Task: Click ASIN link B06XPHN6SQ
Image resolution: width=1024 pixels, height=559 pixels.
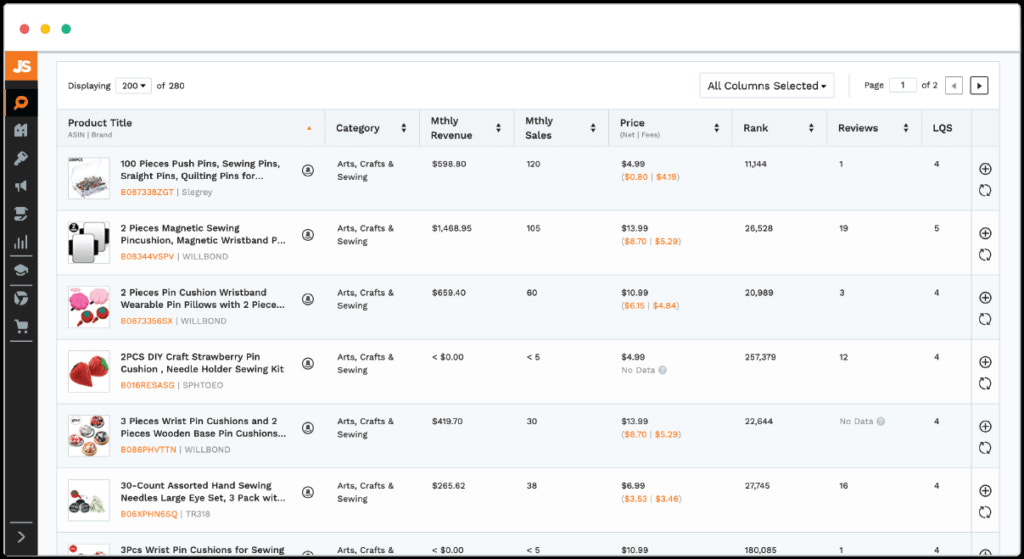Action: [148, 514]
